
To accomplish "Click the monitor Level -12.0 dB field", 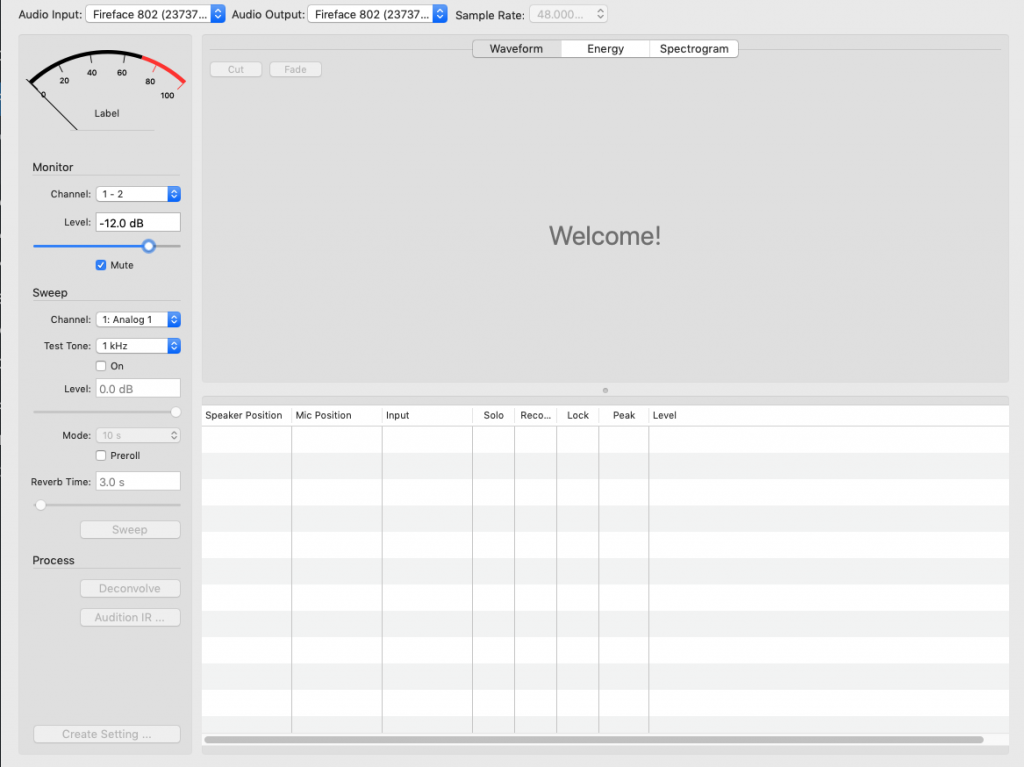I will 138,223.
